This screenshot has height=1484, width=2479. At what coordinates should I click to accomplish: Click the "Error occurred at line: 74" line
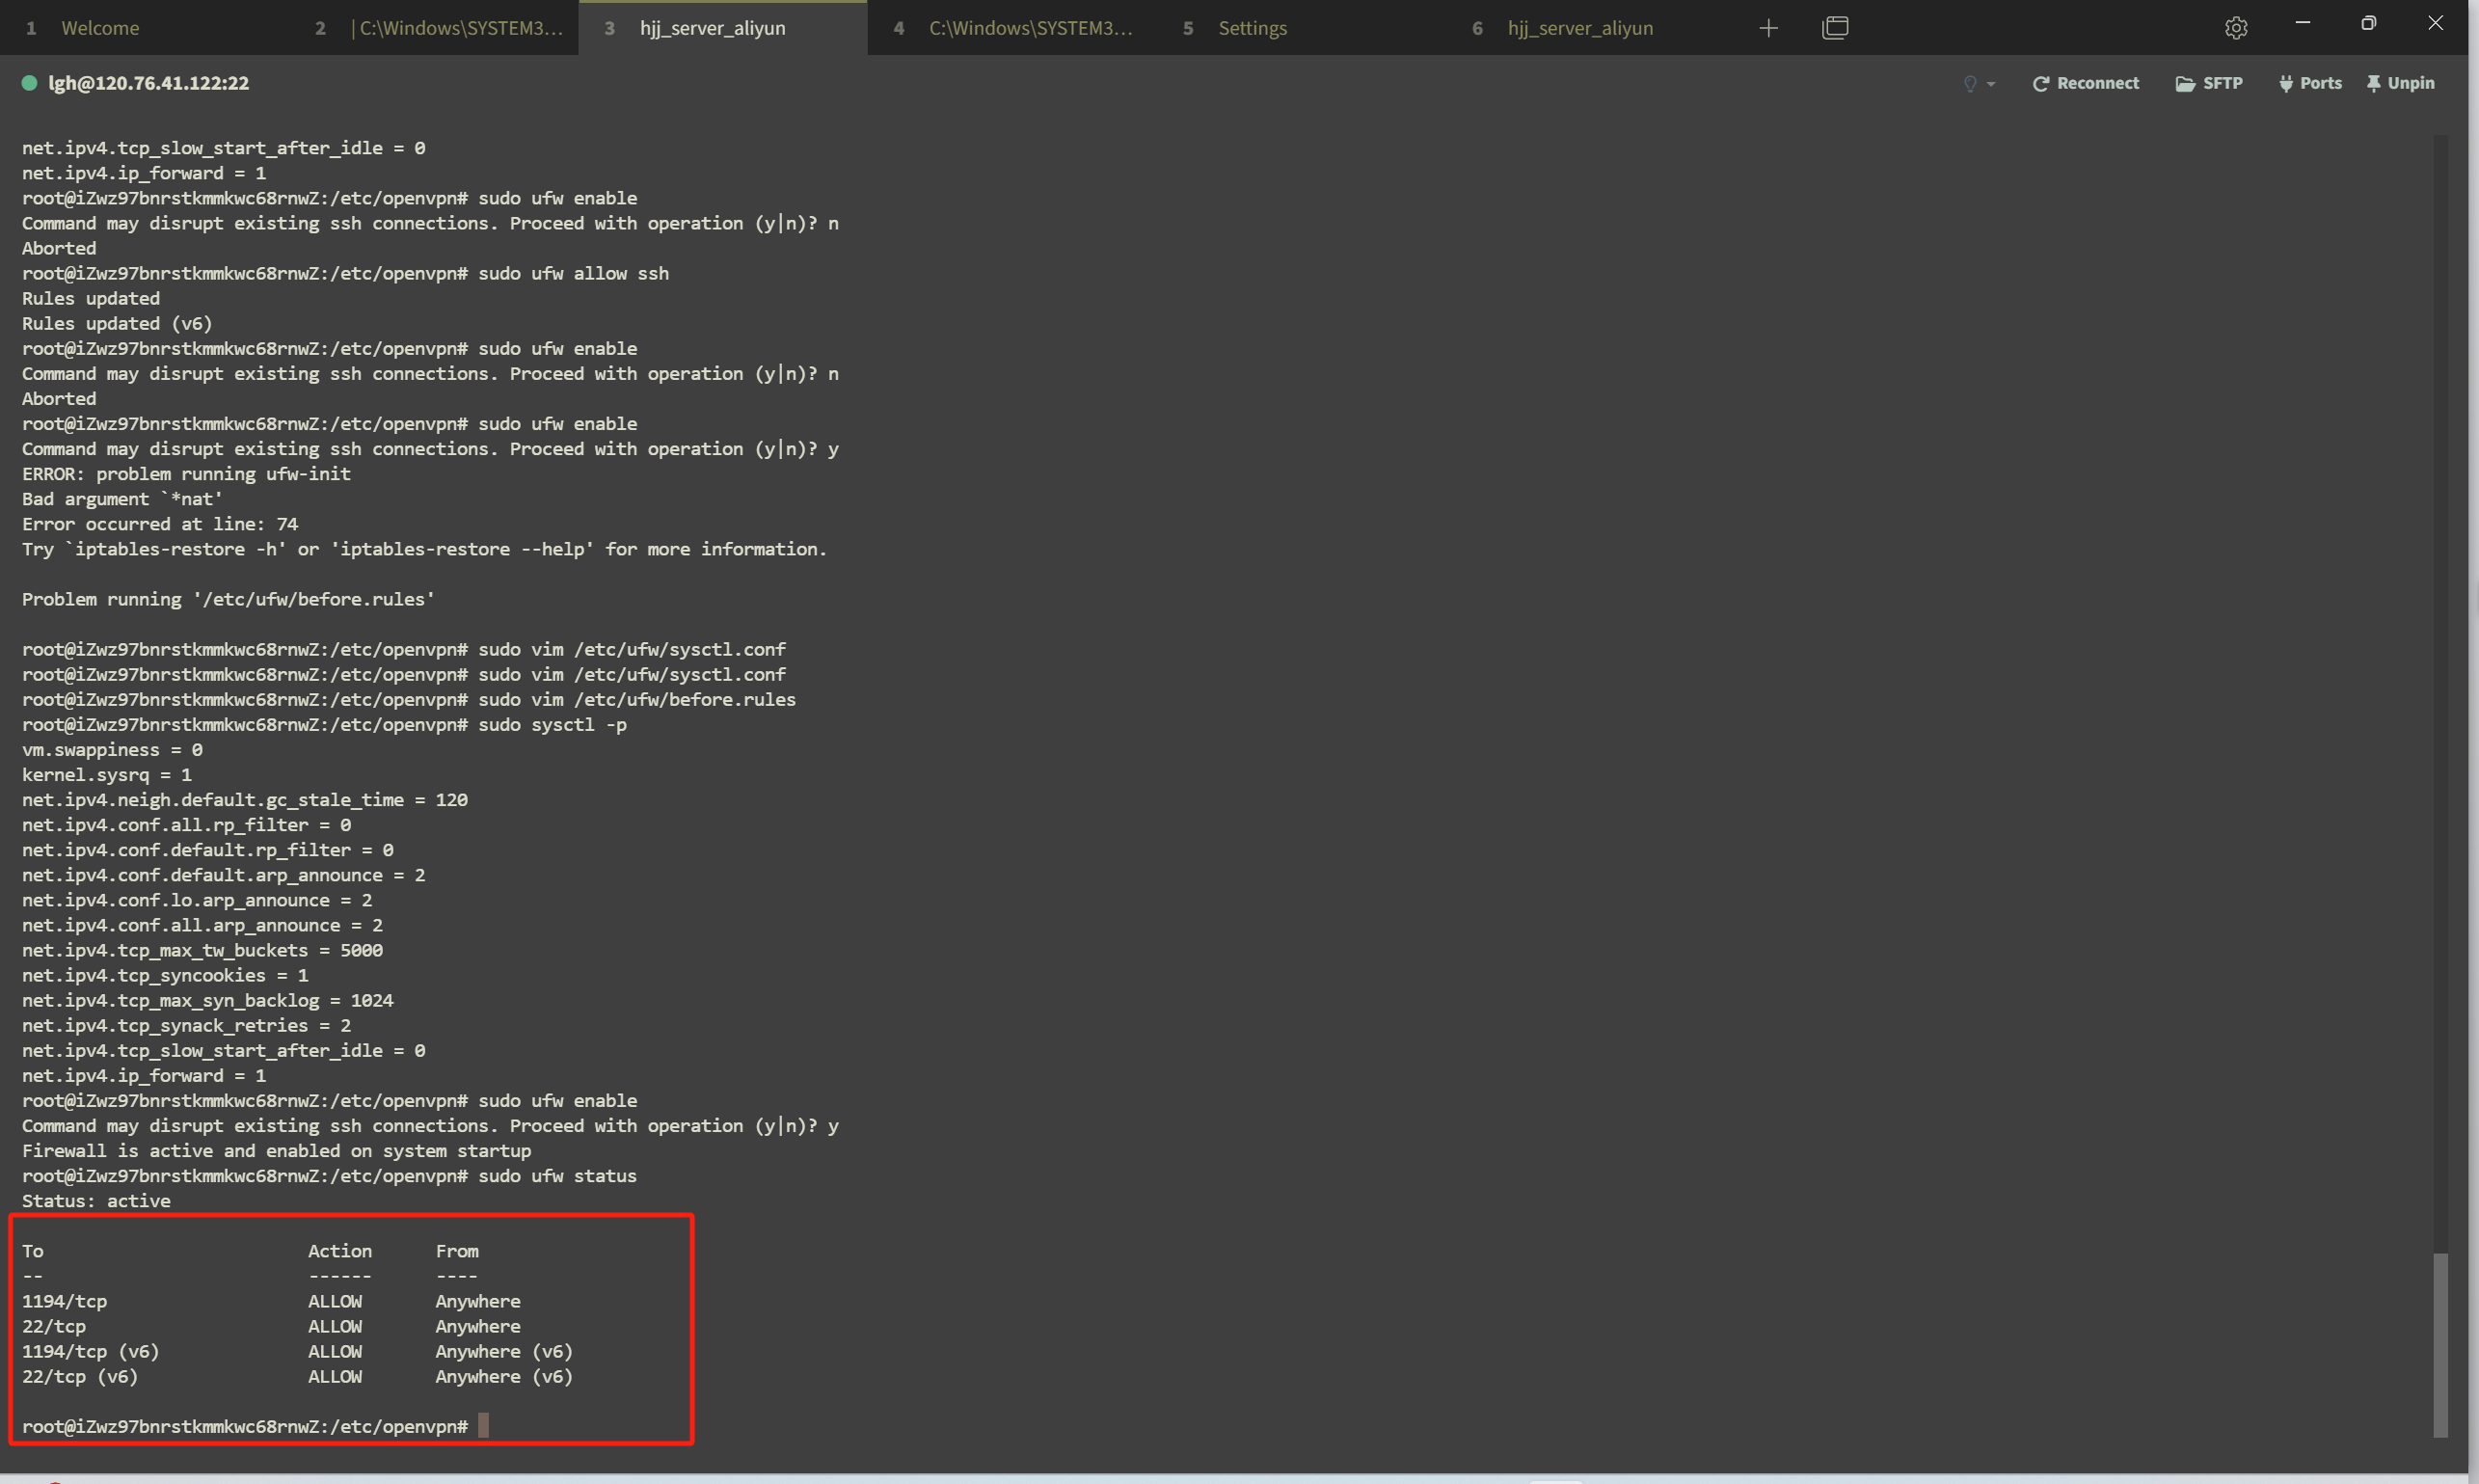(160, 523)
